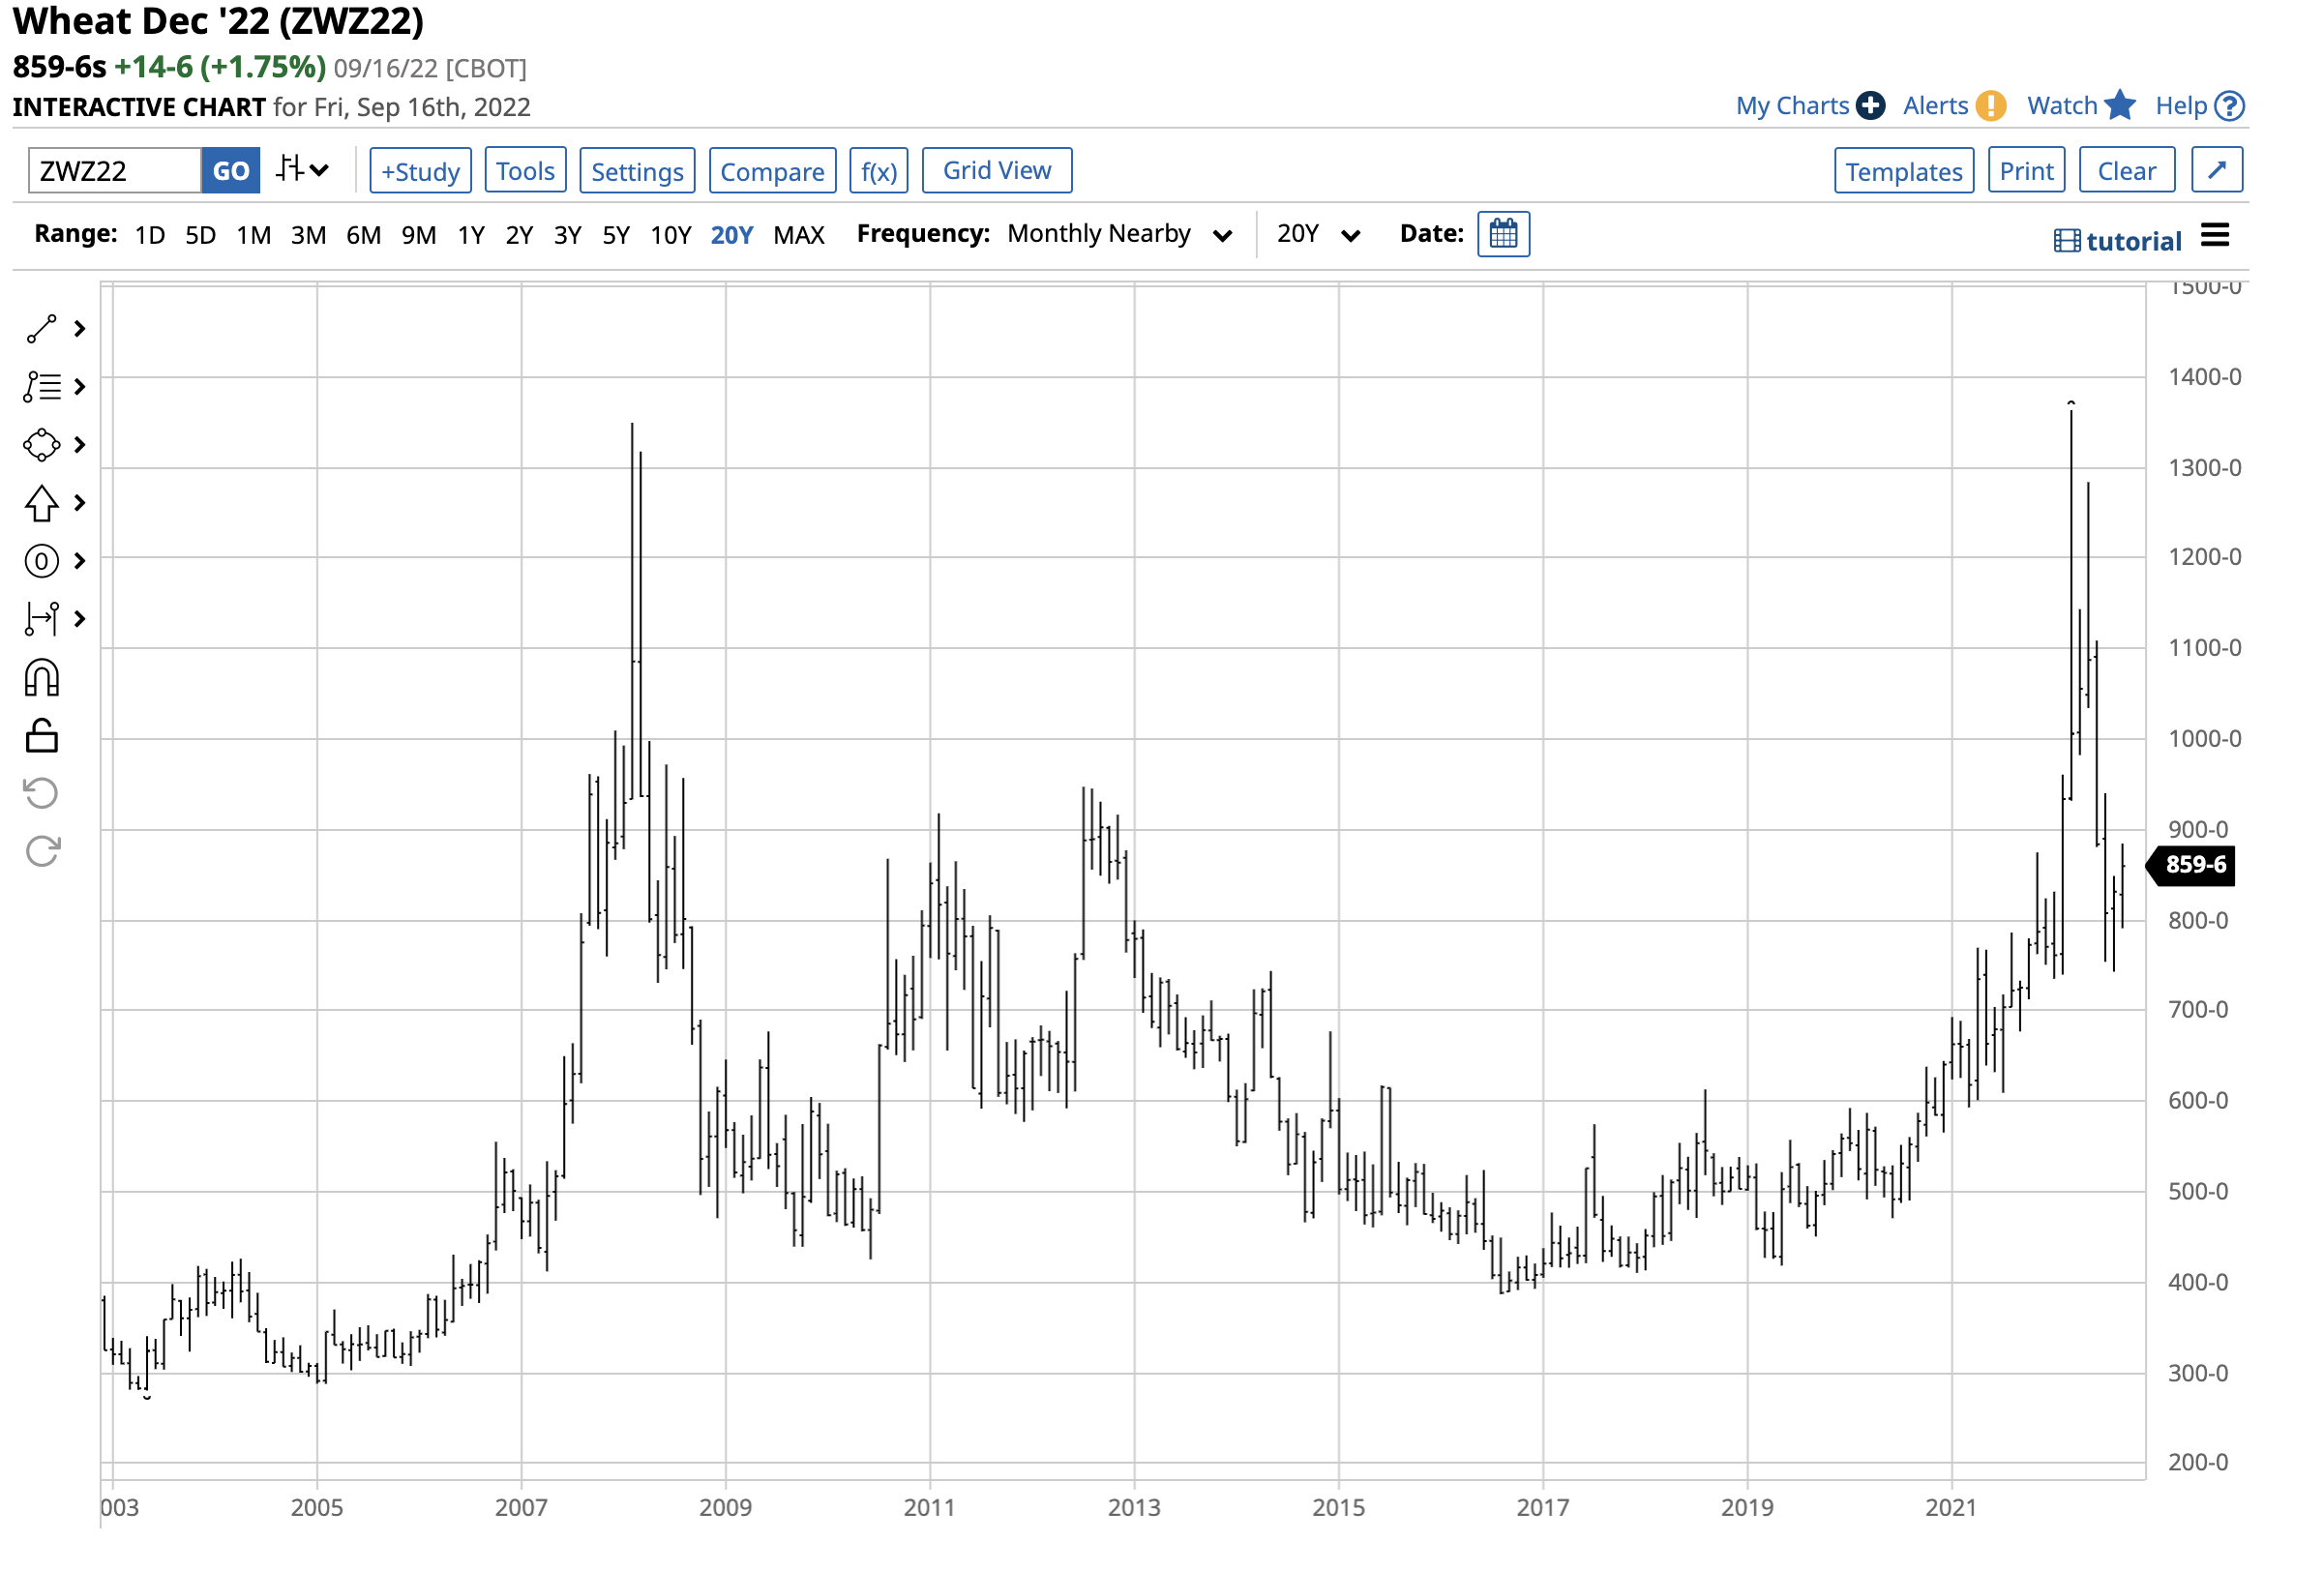The height and width of the screenshot is (1571, 2324).
Task: Click the ZWZ22 symbol input field
Action: 115,172
